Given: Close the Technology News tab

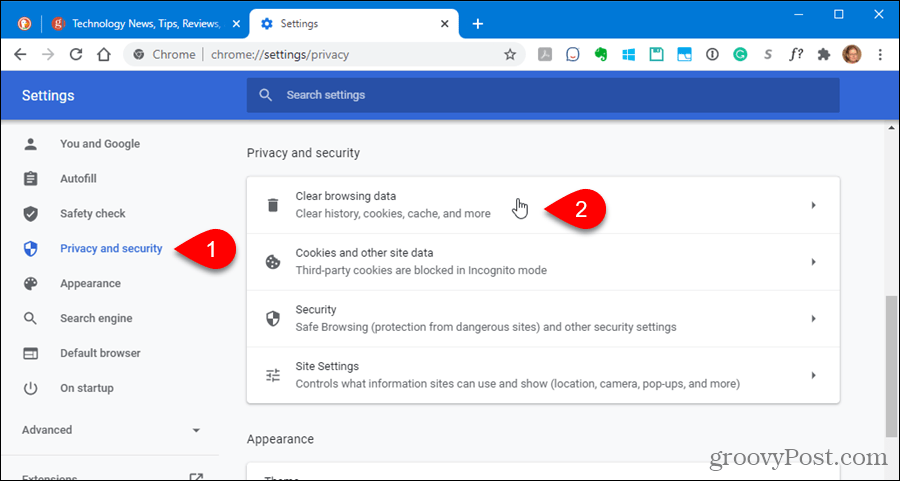Looking at the screenshot, I should pyautogui.click(x=236, y=24).
